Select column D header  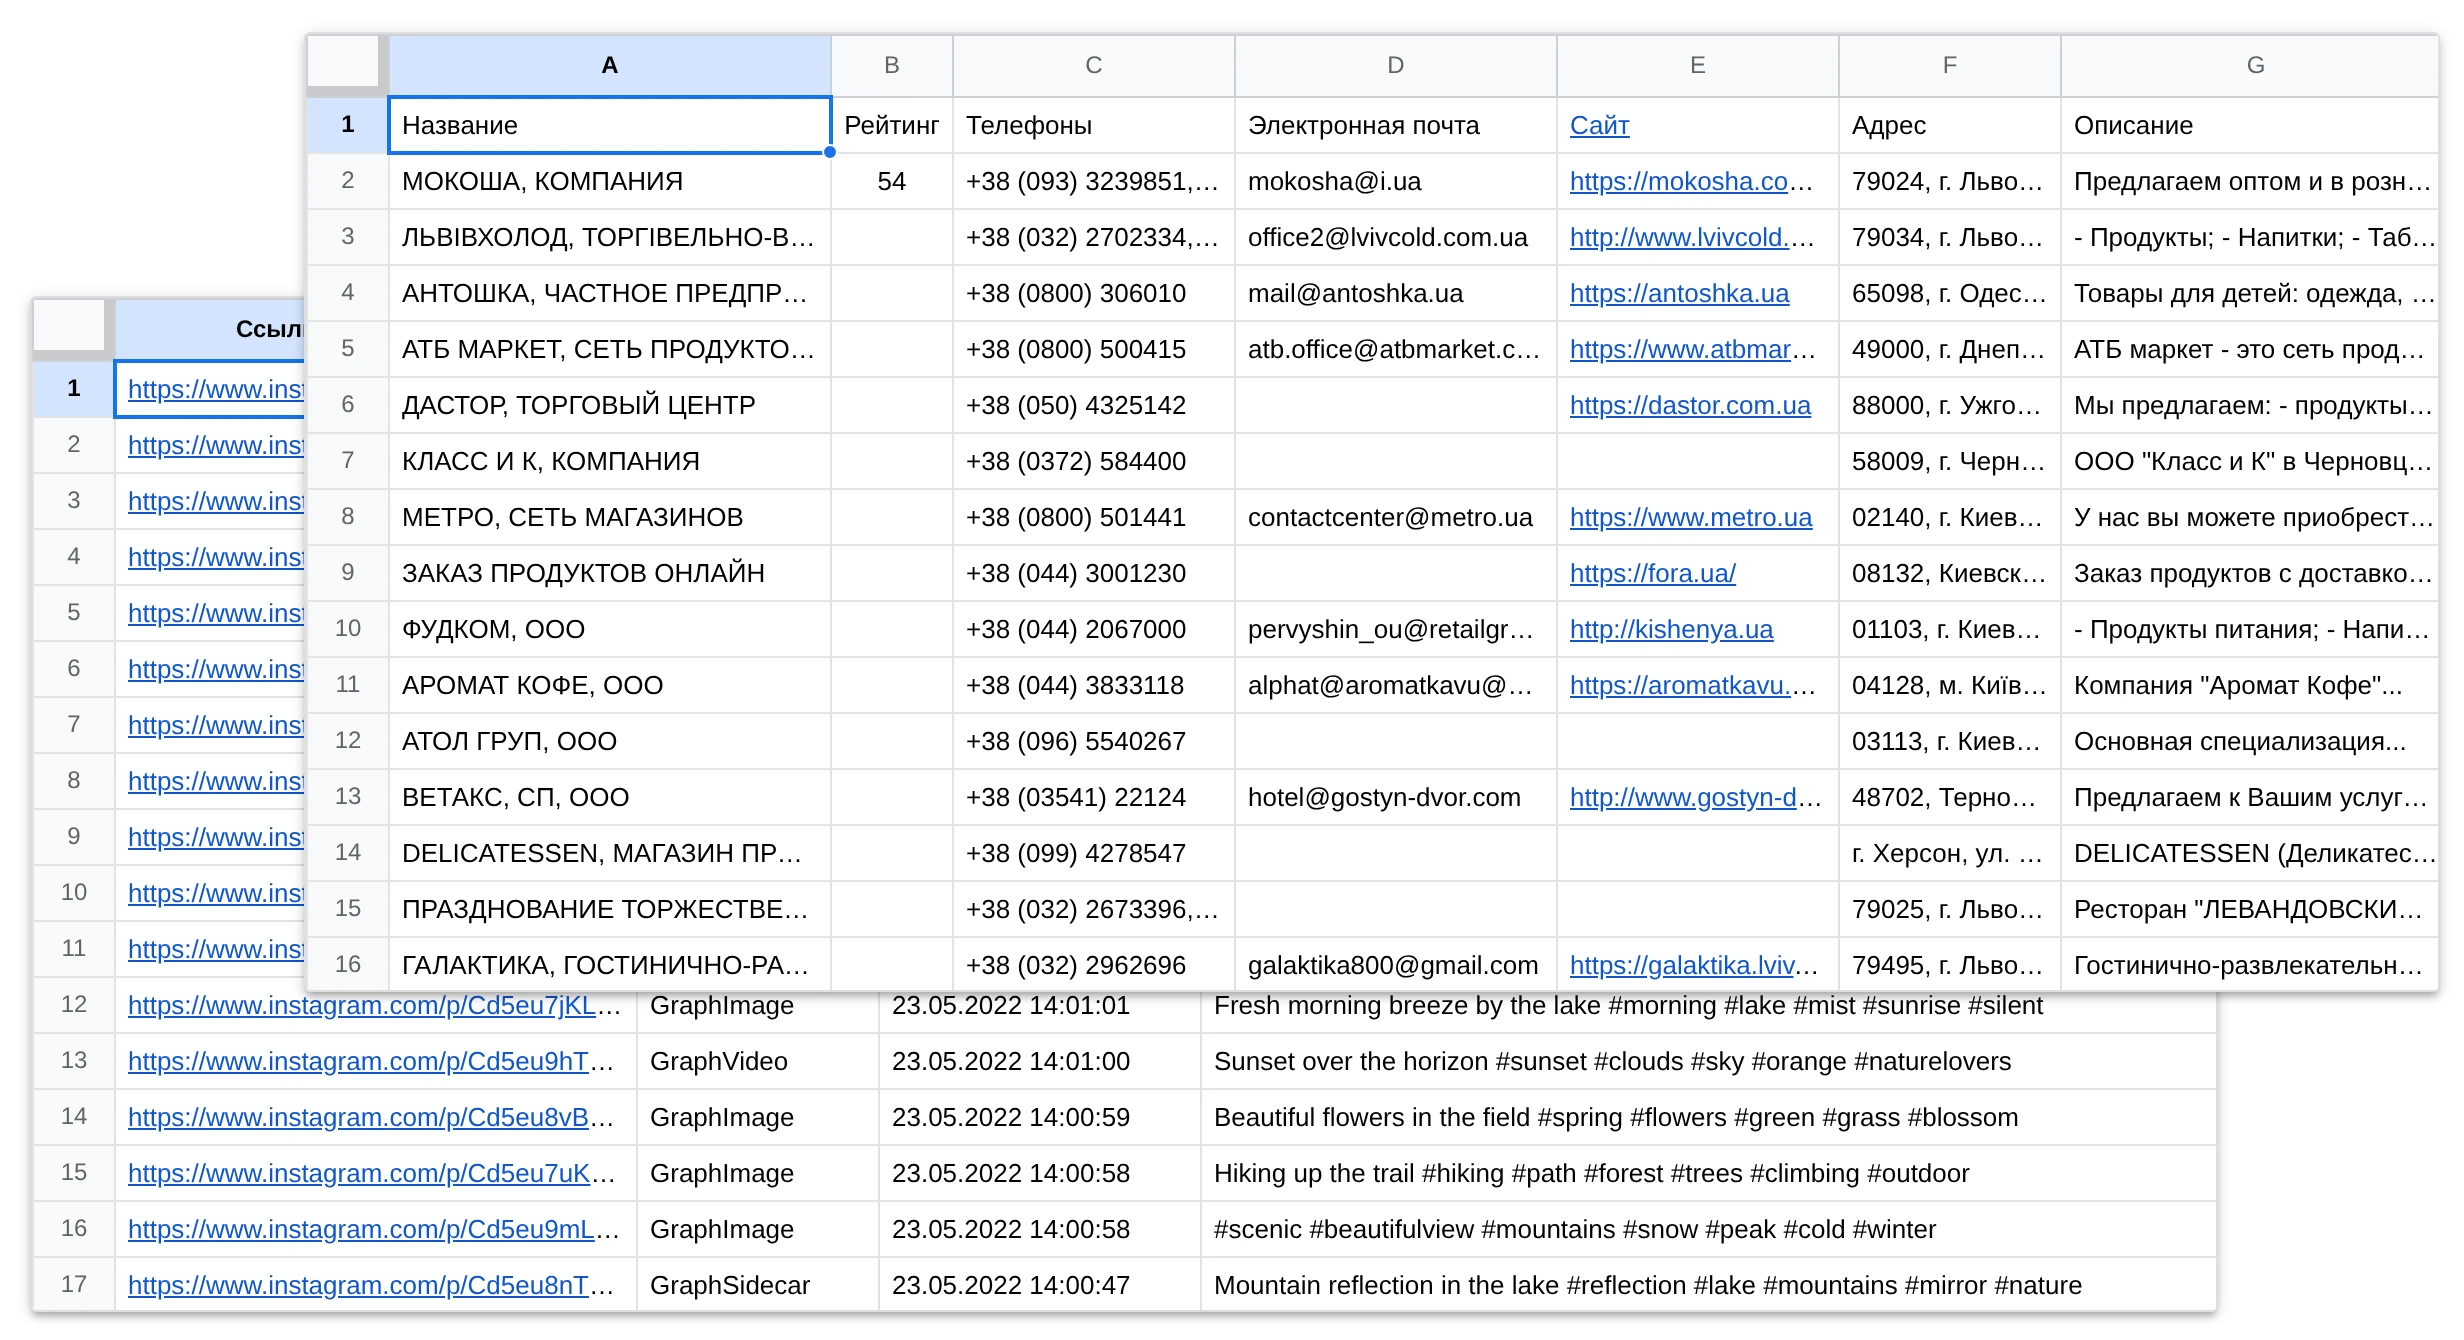(x=1395, y=65)
